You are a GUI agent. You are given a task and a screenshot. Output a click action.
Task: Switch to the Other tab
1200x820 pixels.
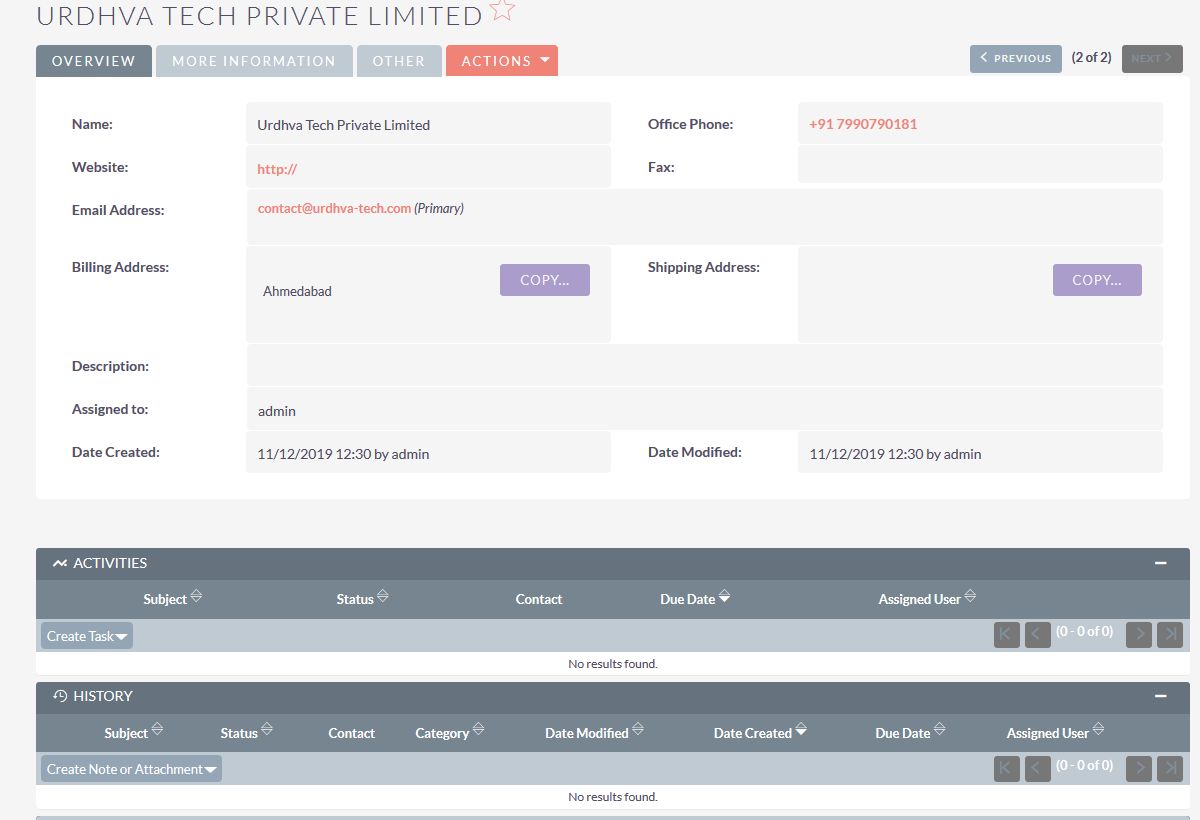399,61
